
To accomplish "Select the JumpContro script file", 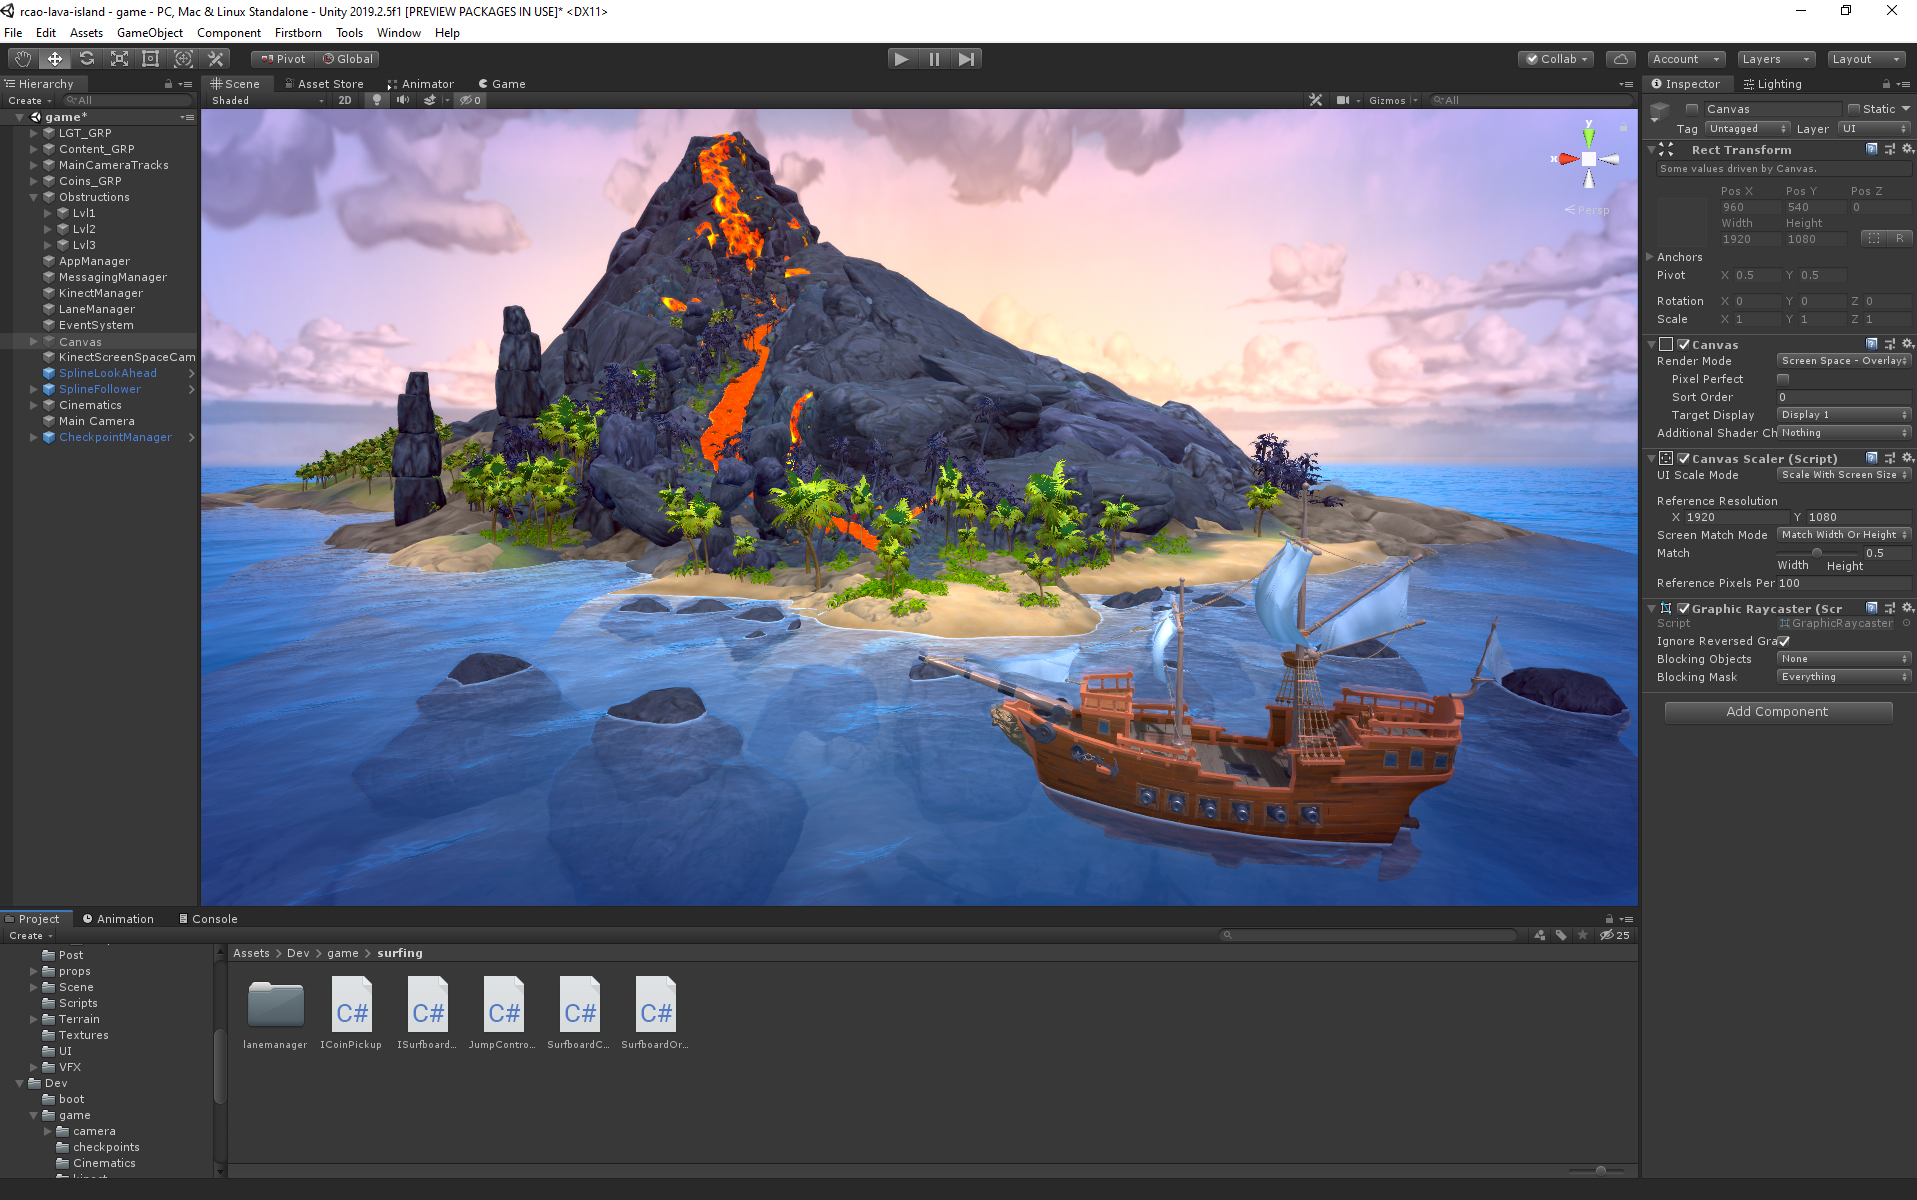I will tap(503, 1012).
